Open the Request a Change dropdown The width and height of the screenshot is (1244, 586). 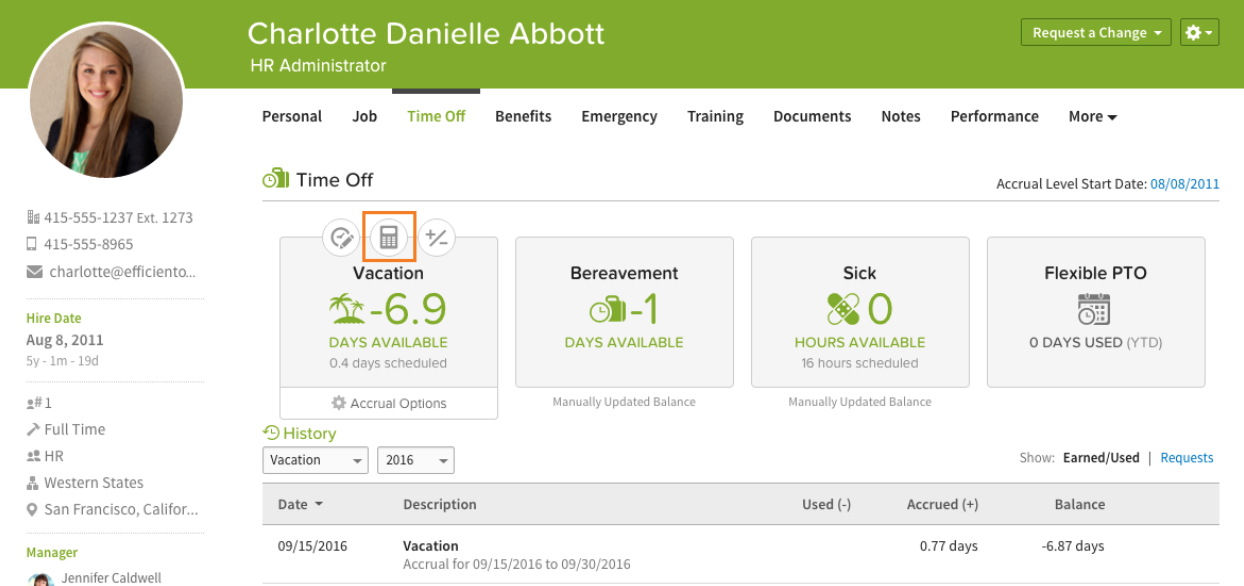pyautogui.click(x=1096, y=33)
